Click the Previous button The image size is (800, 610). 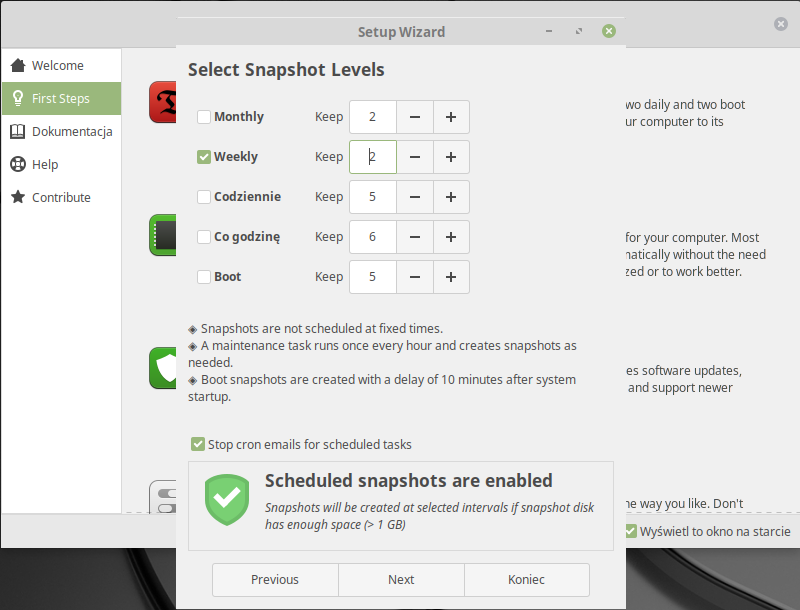pyautogui.click(x=275, y=580)
